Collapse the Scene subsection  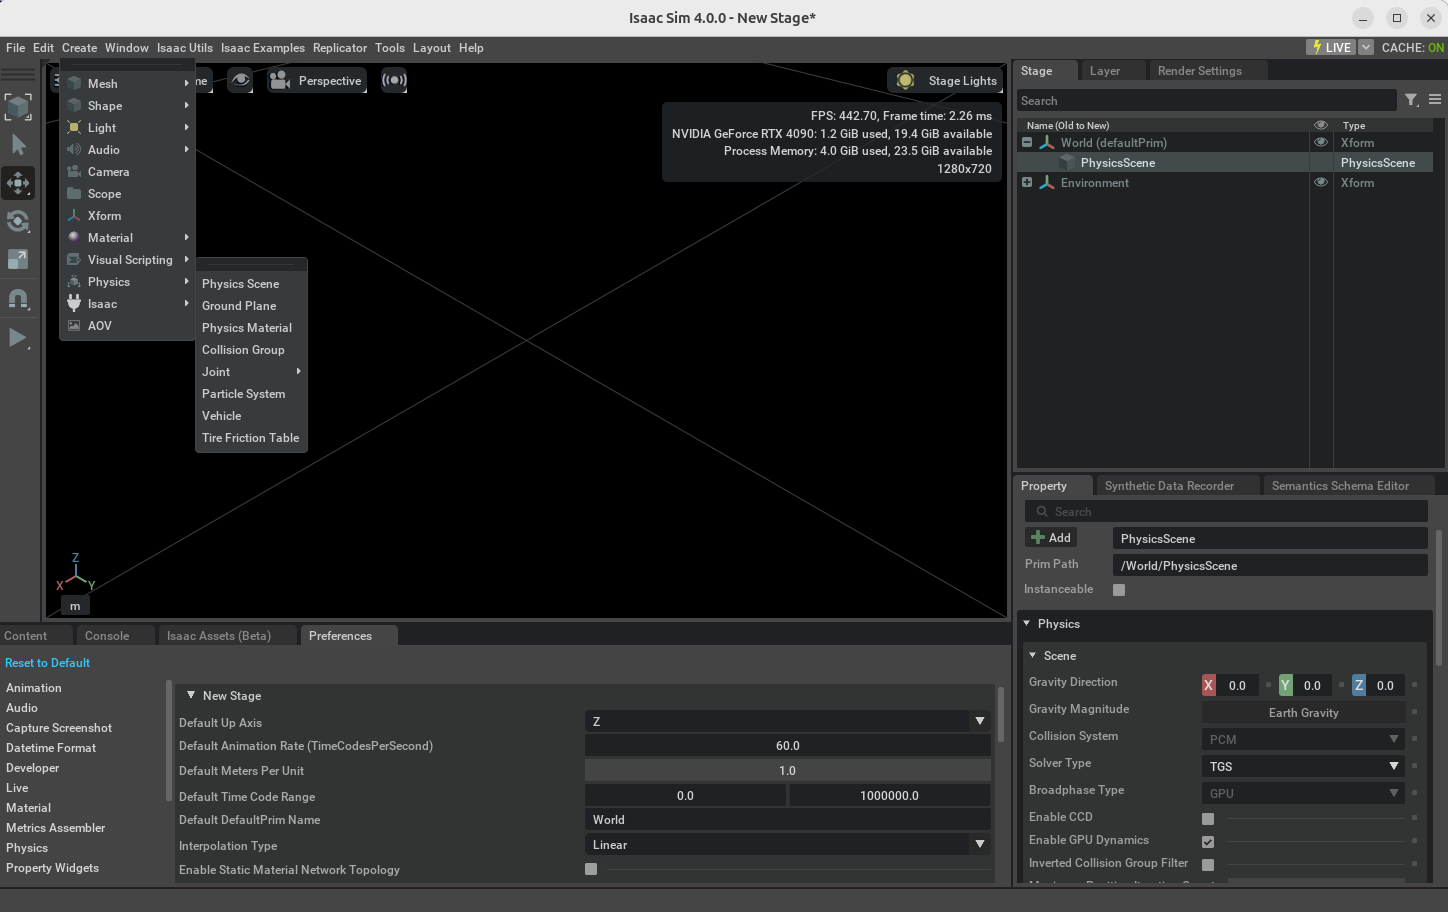(x=1033, y=656)
